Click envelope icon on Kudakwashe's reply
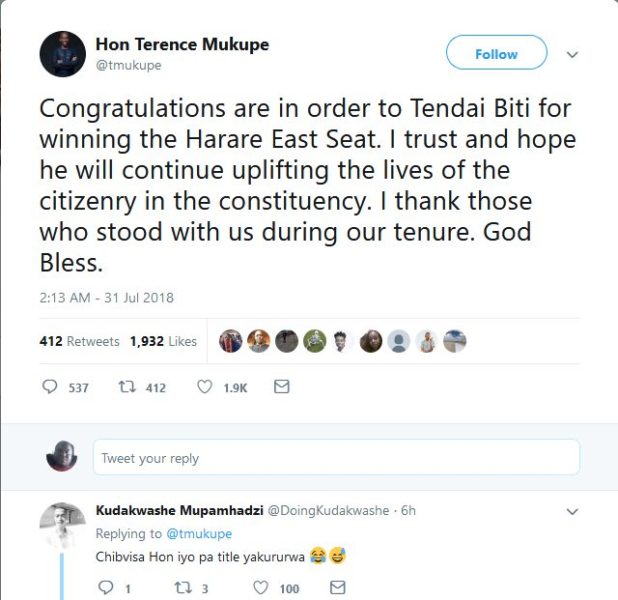Screen dimensions: 618x600 [x=337, y=588]
